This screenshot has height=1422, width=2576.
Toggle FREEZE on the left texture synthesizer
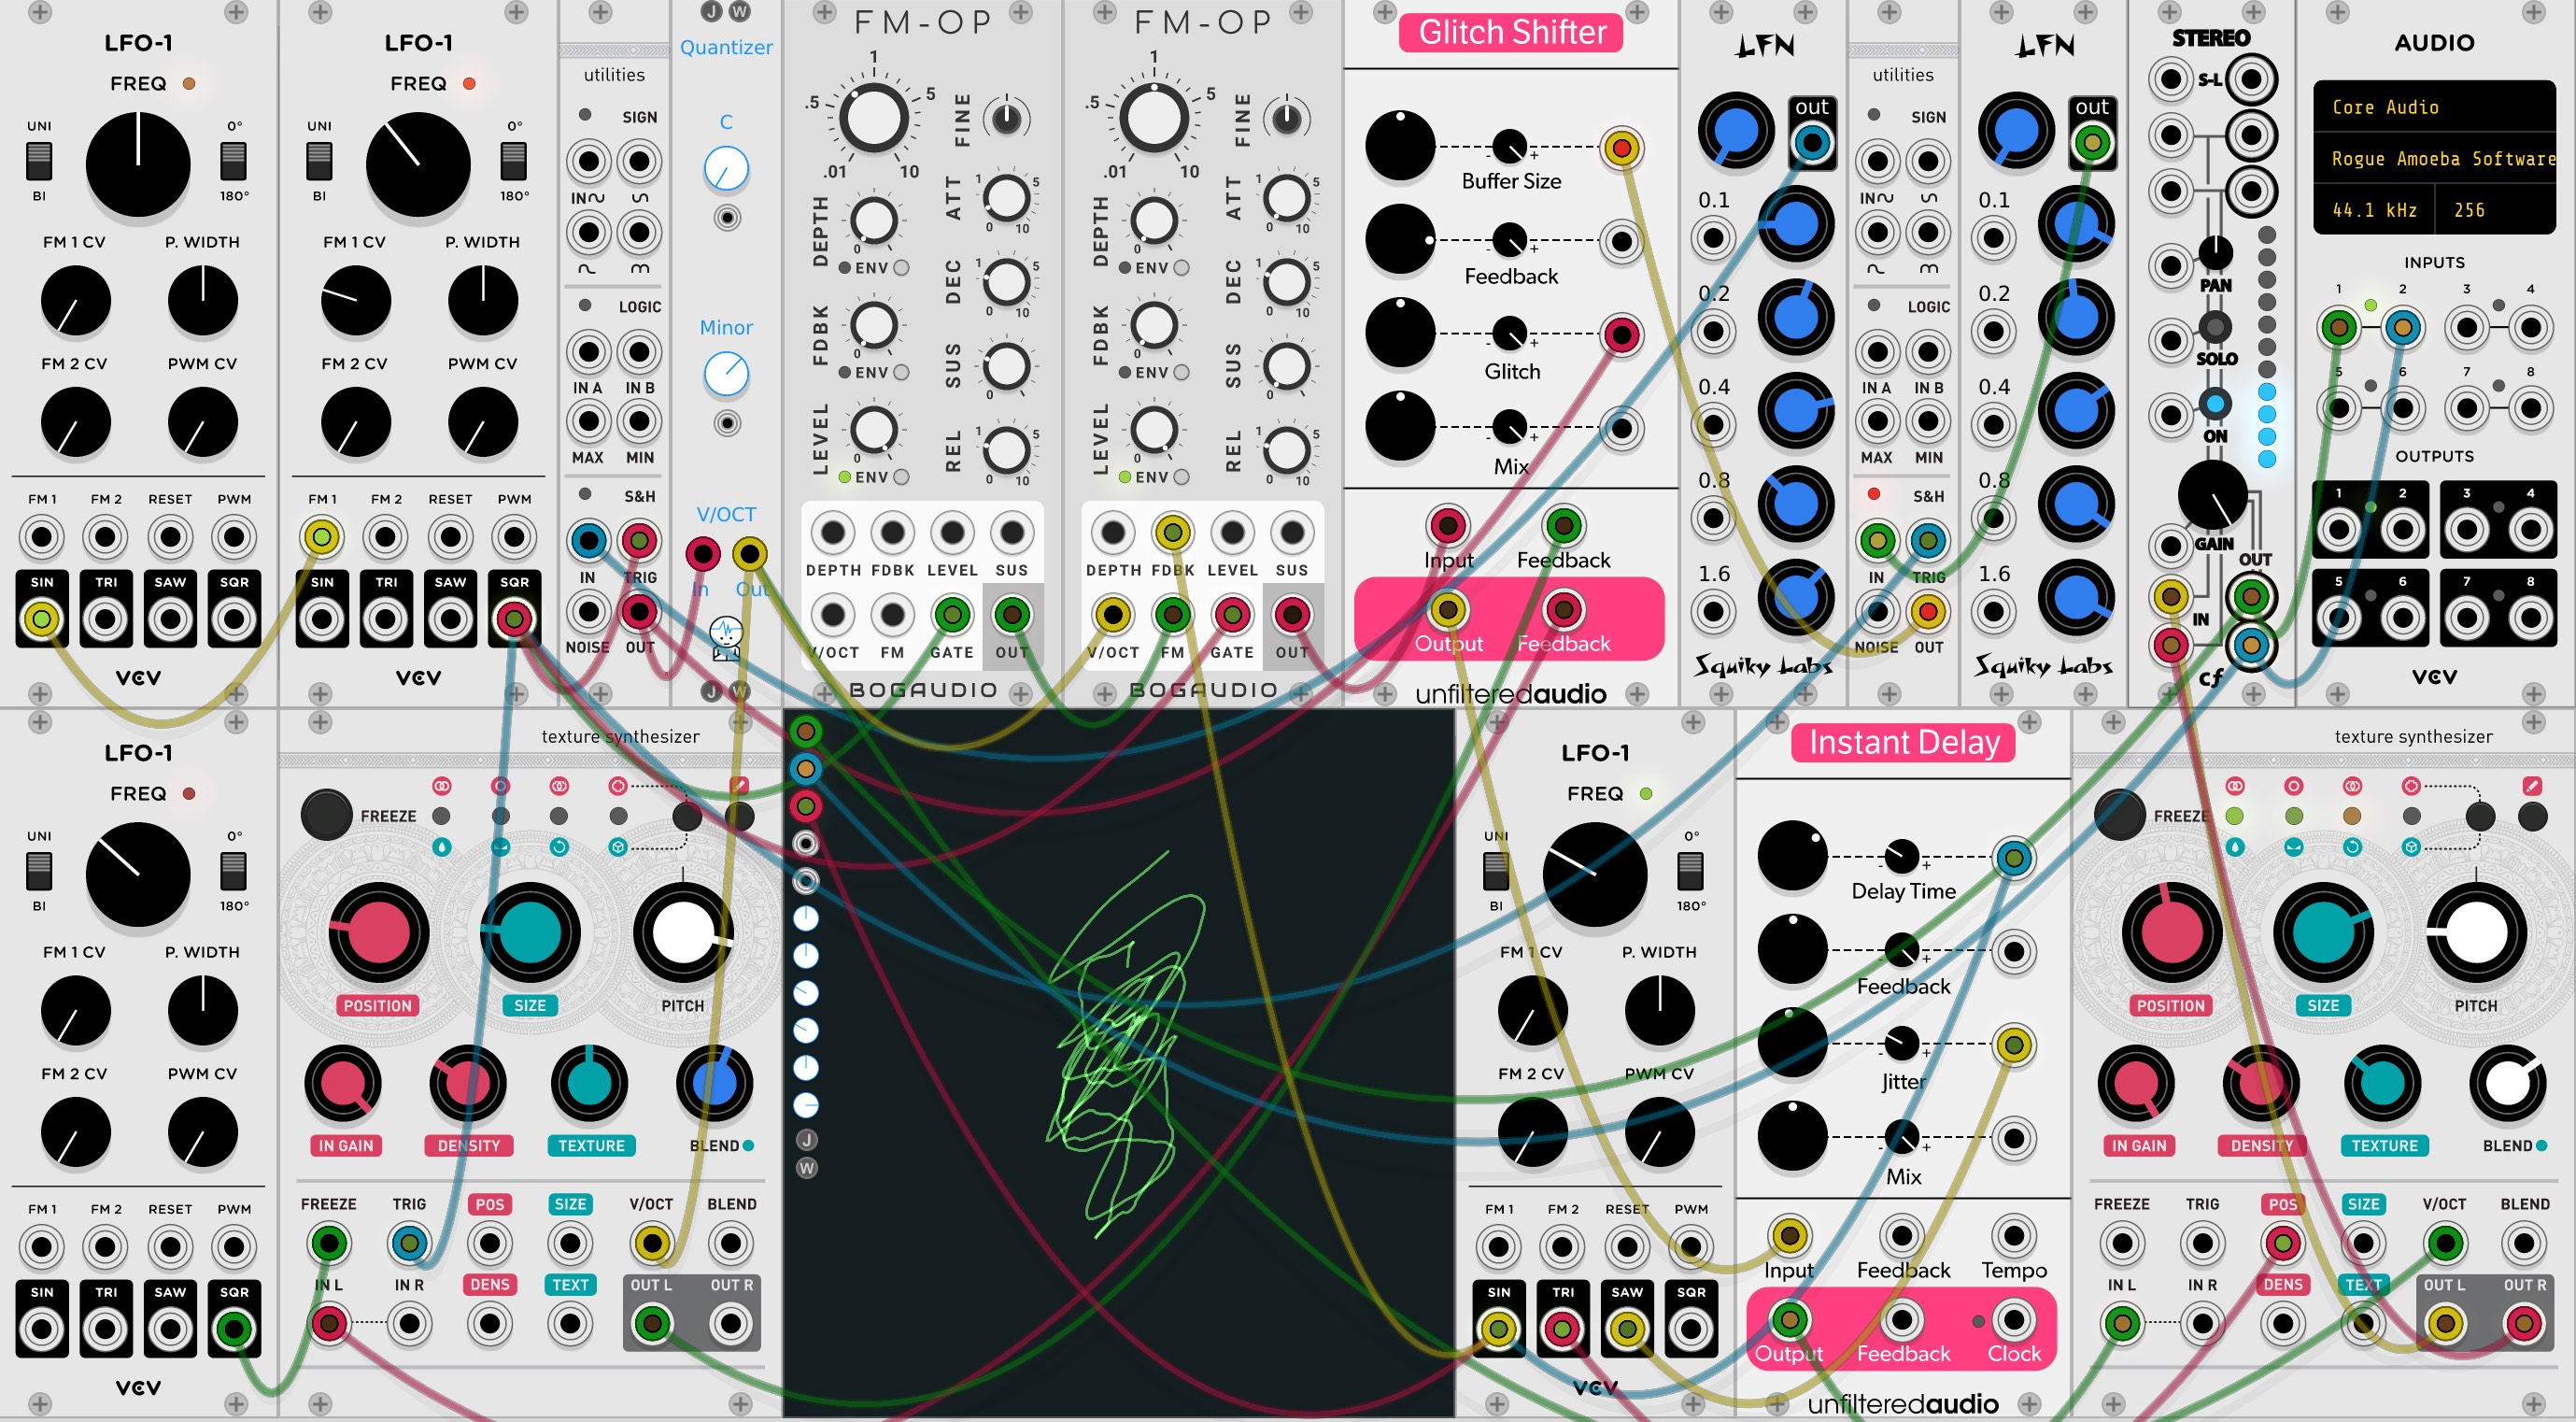[x=326, y=815]
